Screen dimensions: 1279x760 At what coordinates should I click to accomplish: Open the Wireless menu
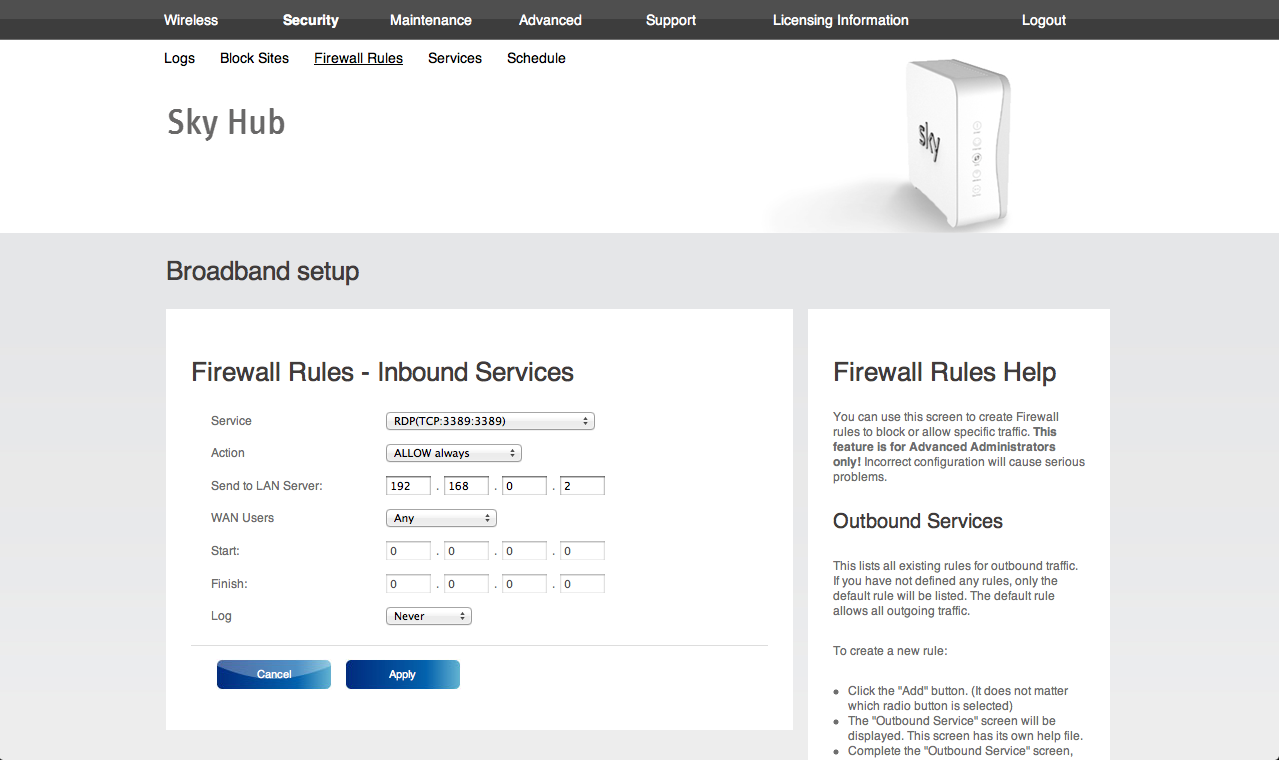[190, 20]
